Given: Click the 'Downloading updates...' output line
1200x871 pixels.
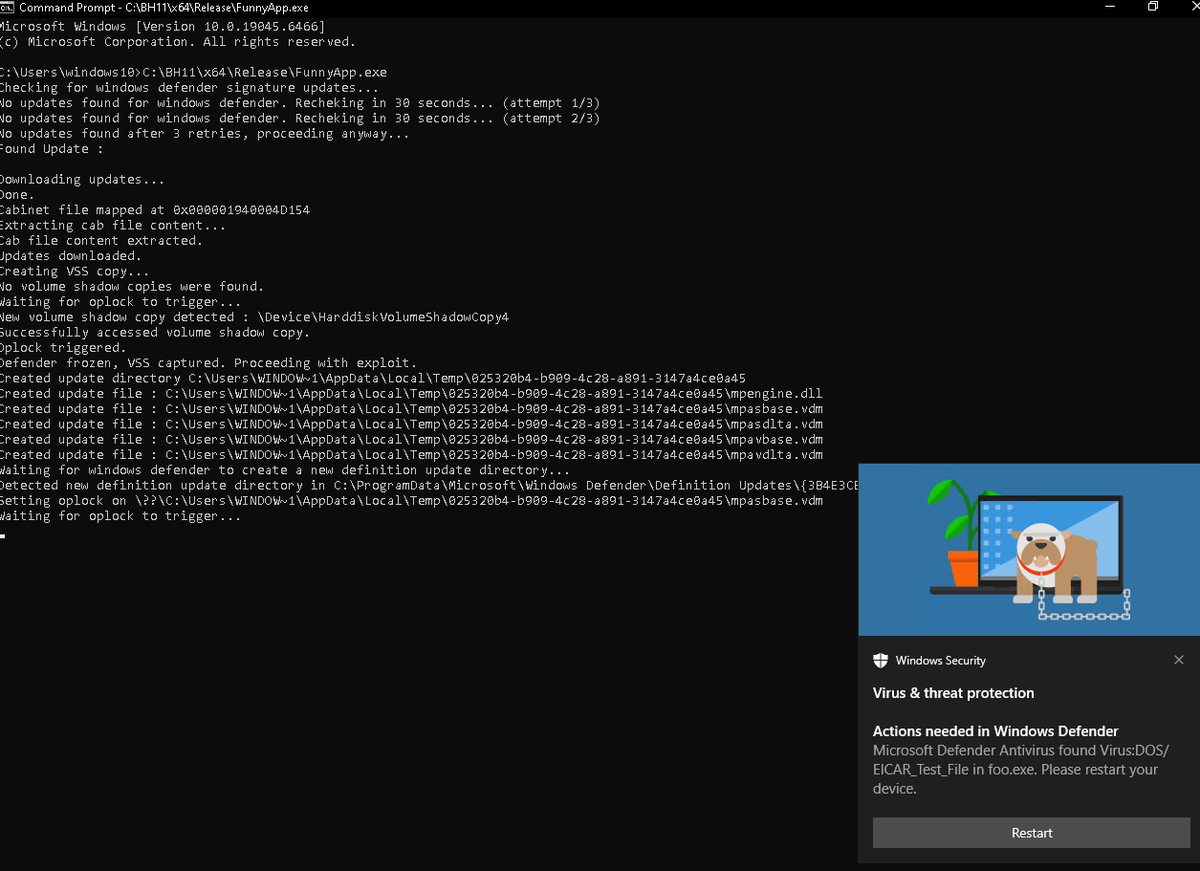Looking at the screenshot, I should pos(83,179).
